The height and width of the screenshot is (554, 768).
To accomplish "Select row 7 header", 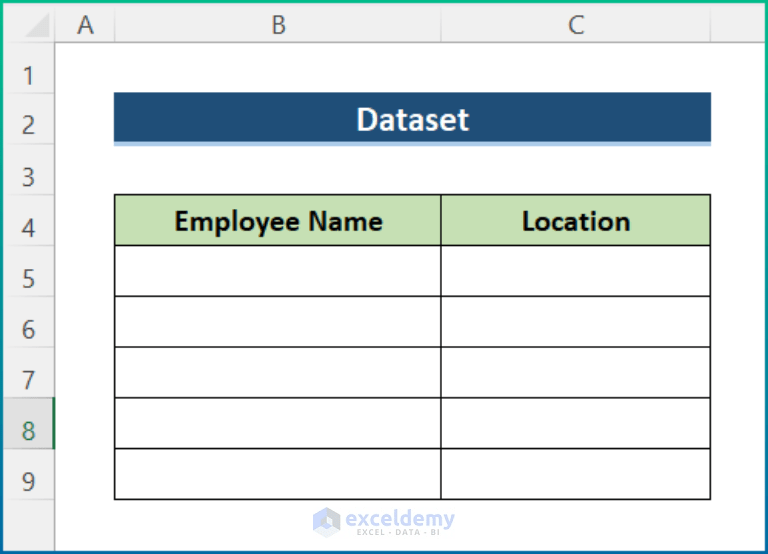I will tap(29, 373).
